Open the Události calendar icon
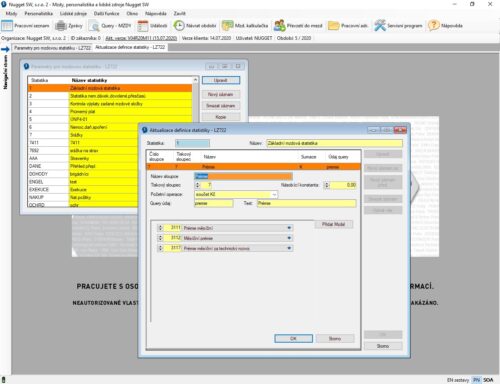The image size is (500, 384). point(143,26)
